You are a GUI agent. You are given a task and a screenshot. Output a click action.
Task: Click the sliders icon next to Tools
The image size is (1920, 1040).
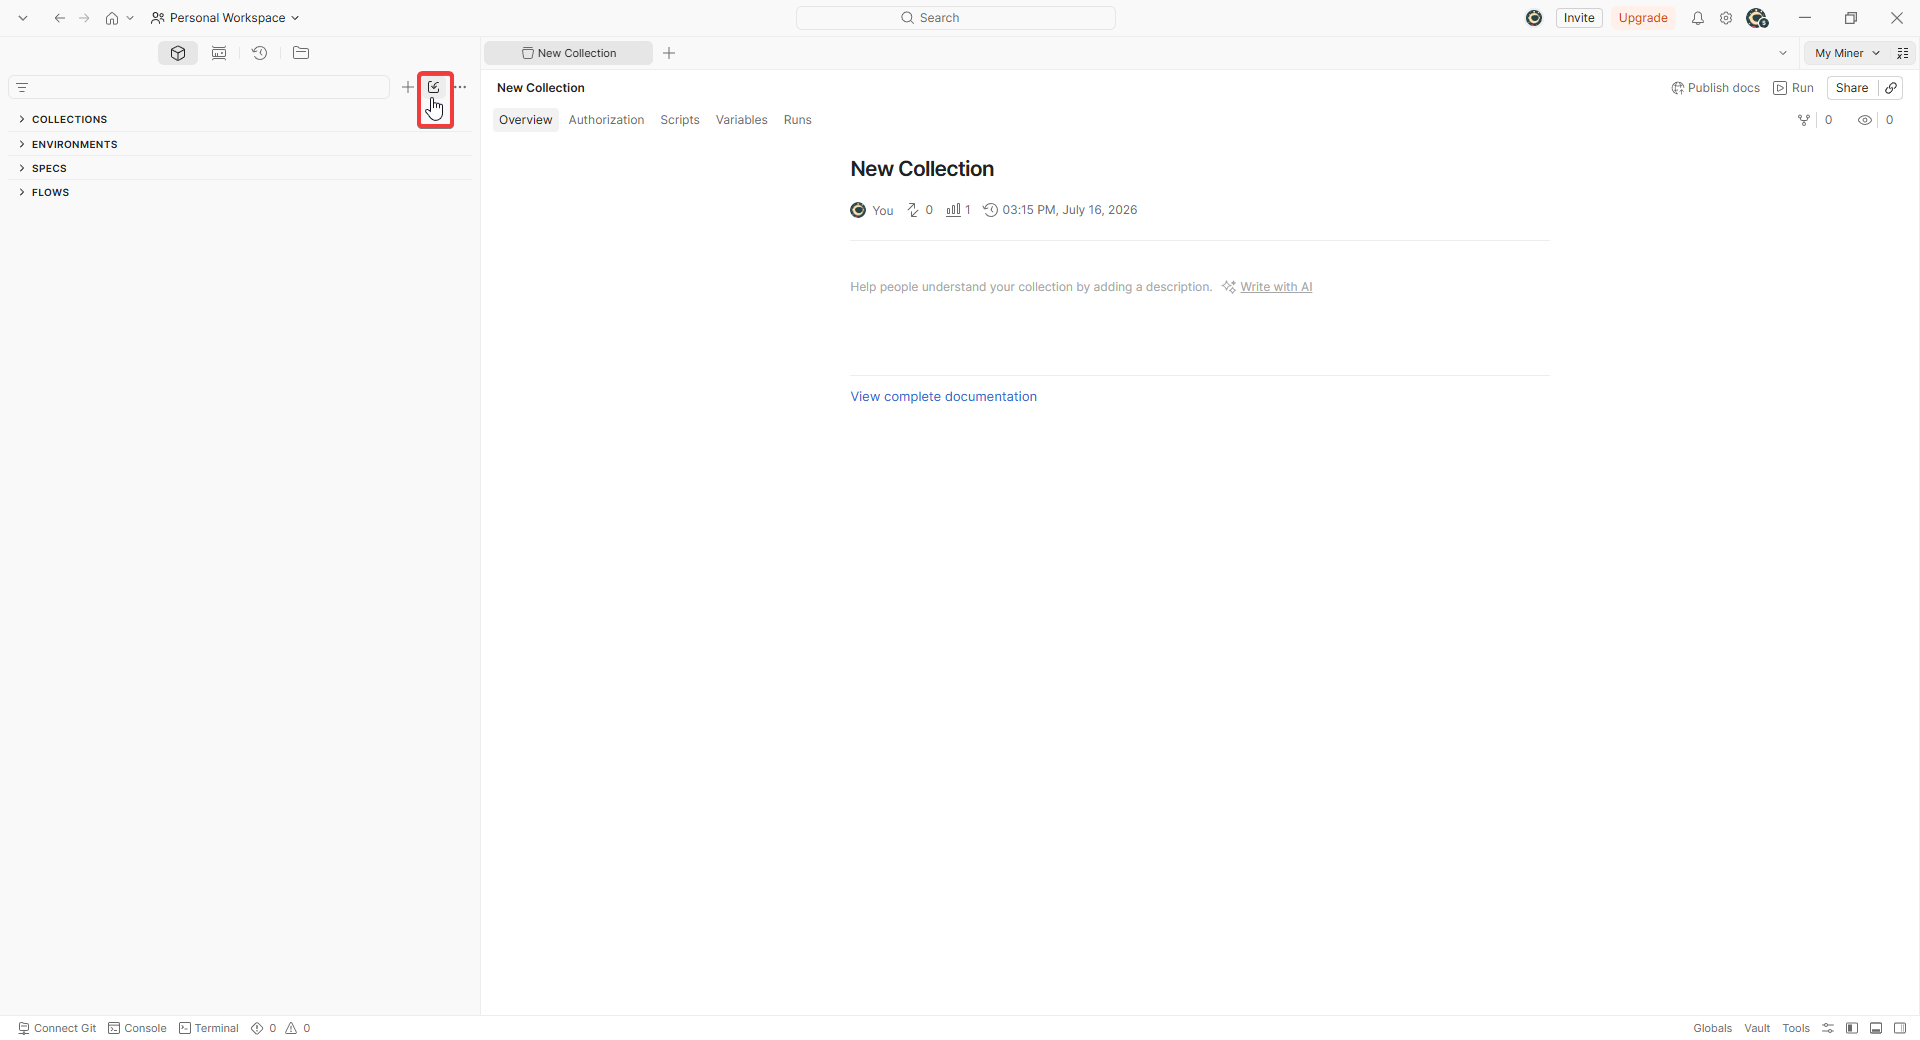[1828, 1028]
